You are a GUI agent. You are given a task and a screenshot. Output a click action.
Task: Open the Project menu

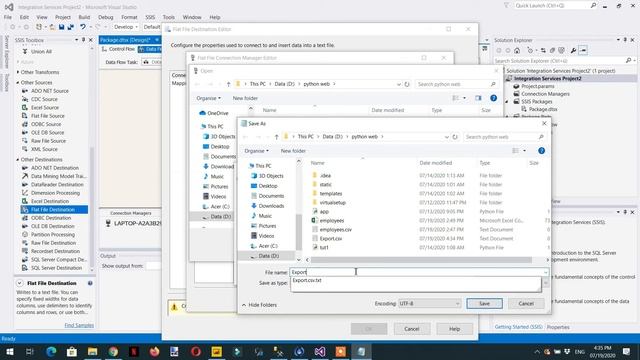coord(63,17)
